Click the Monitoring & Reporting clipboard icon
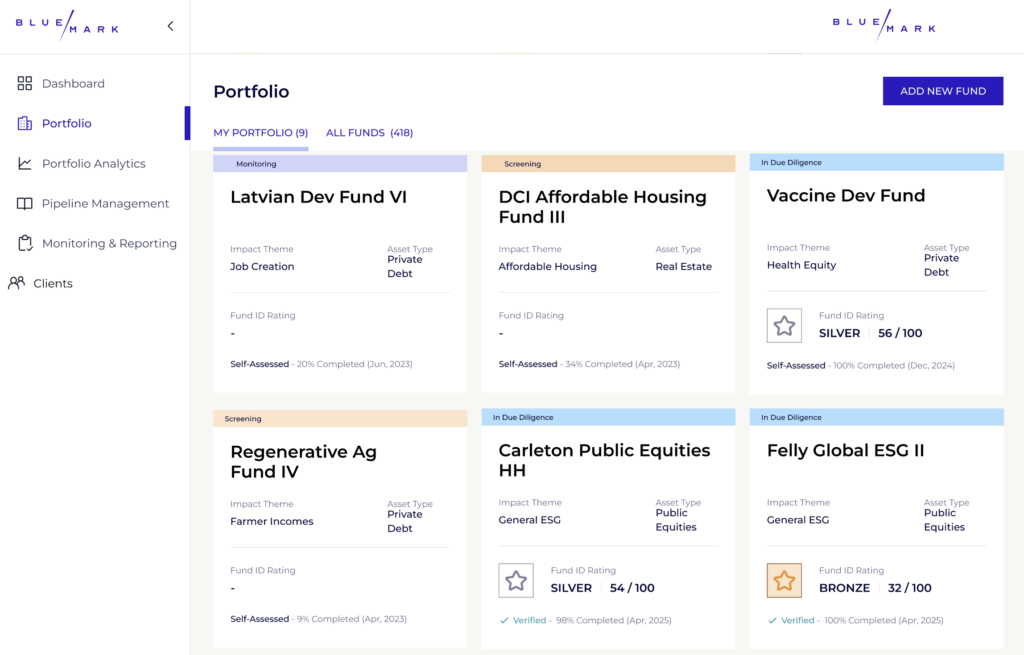Screen dimensions: 1024x655 (25, 244)
